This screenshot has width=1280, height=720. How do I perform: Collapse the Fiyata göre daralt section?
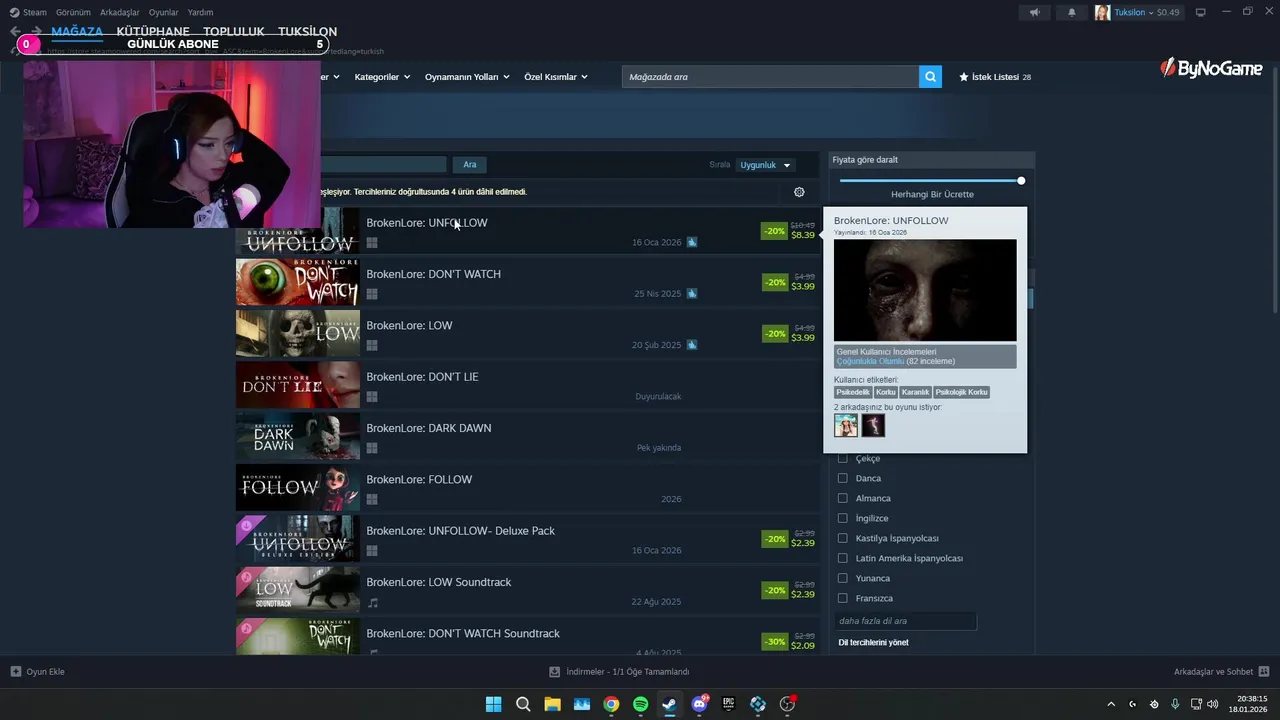click(x=932, y=160)
